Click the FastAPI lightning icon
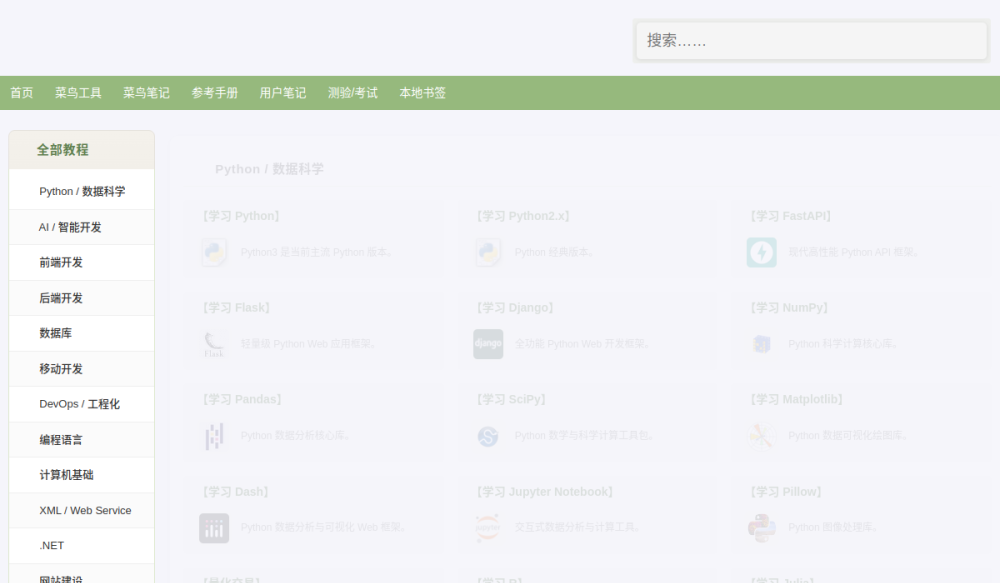1000x583 pixels. (x=761, y=252)
